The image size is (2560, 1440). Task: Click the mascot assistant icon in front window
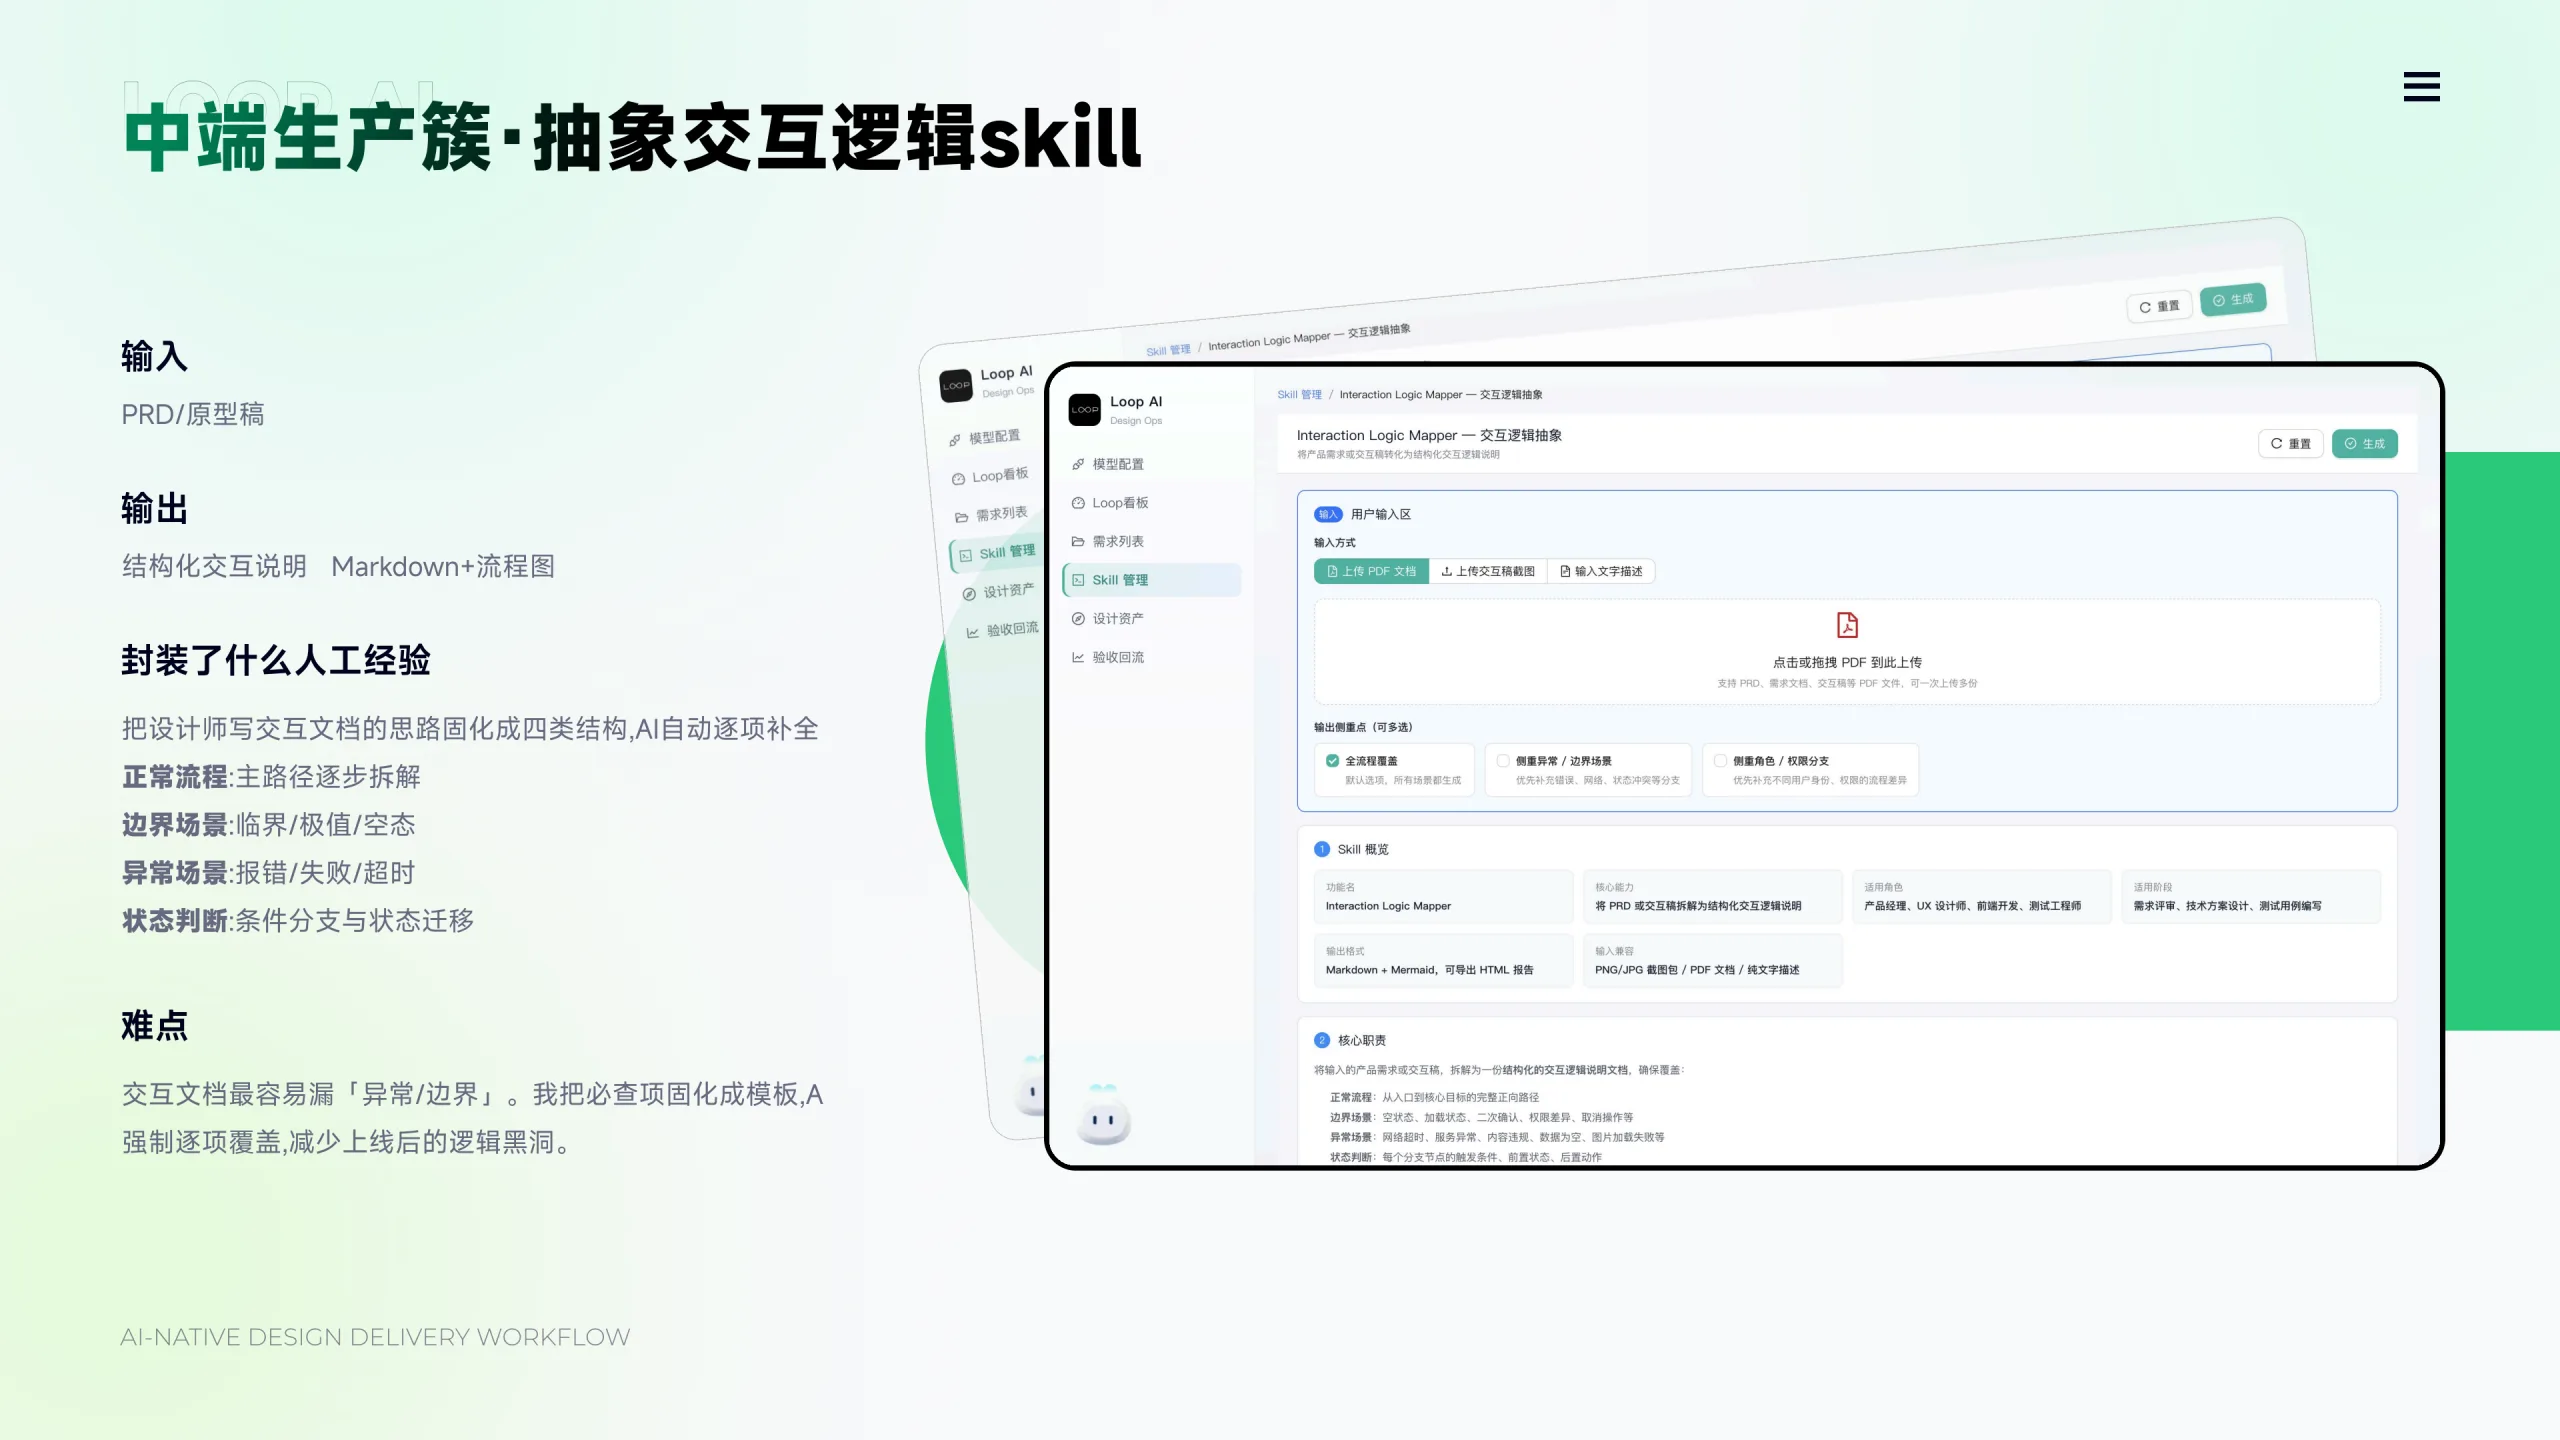pyautogui.click(x=1103, y=1114)
